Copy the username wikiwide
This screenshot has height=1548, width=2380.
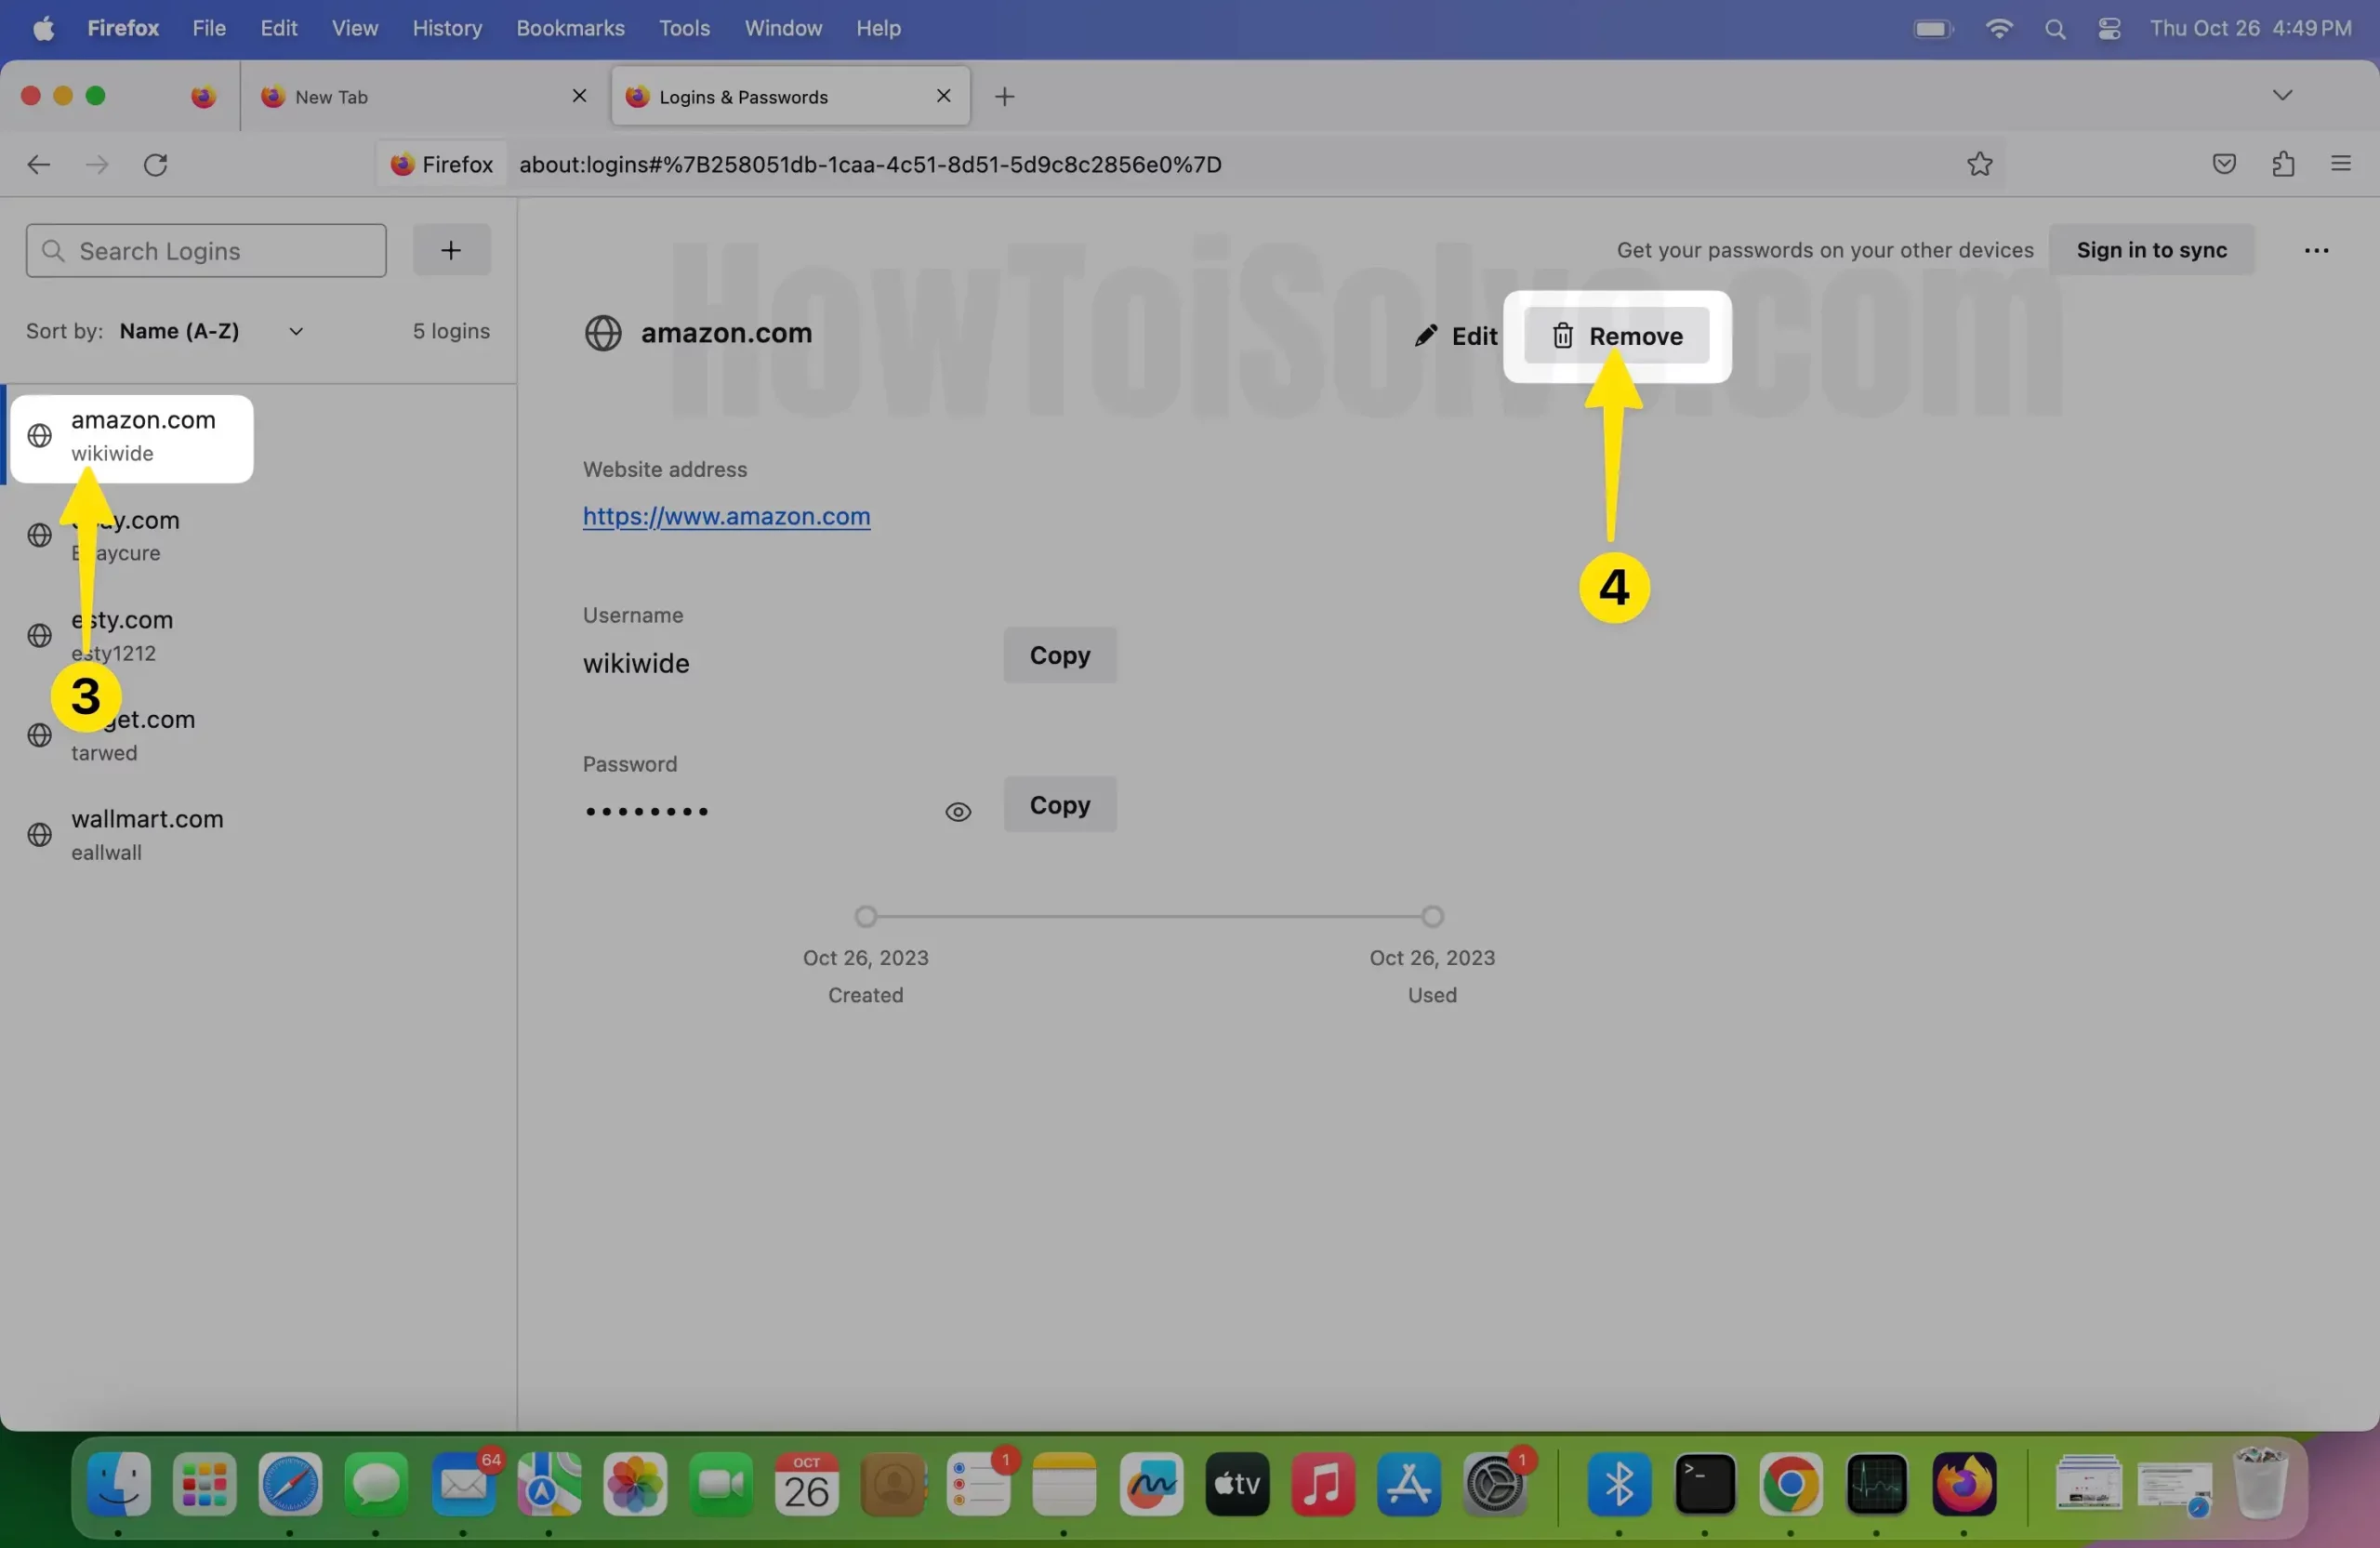[1060, 656]
